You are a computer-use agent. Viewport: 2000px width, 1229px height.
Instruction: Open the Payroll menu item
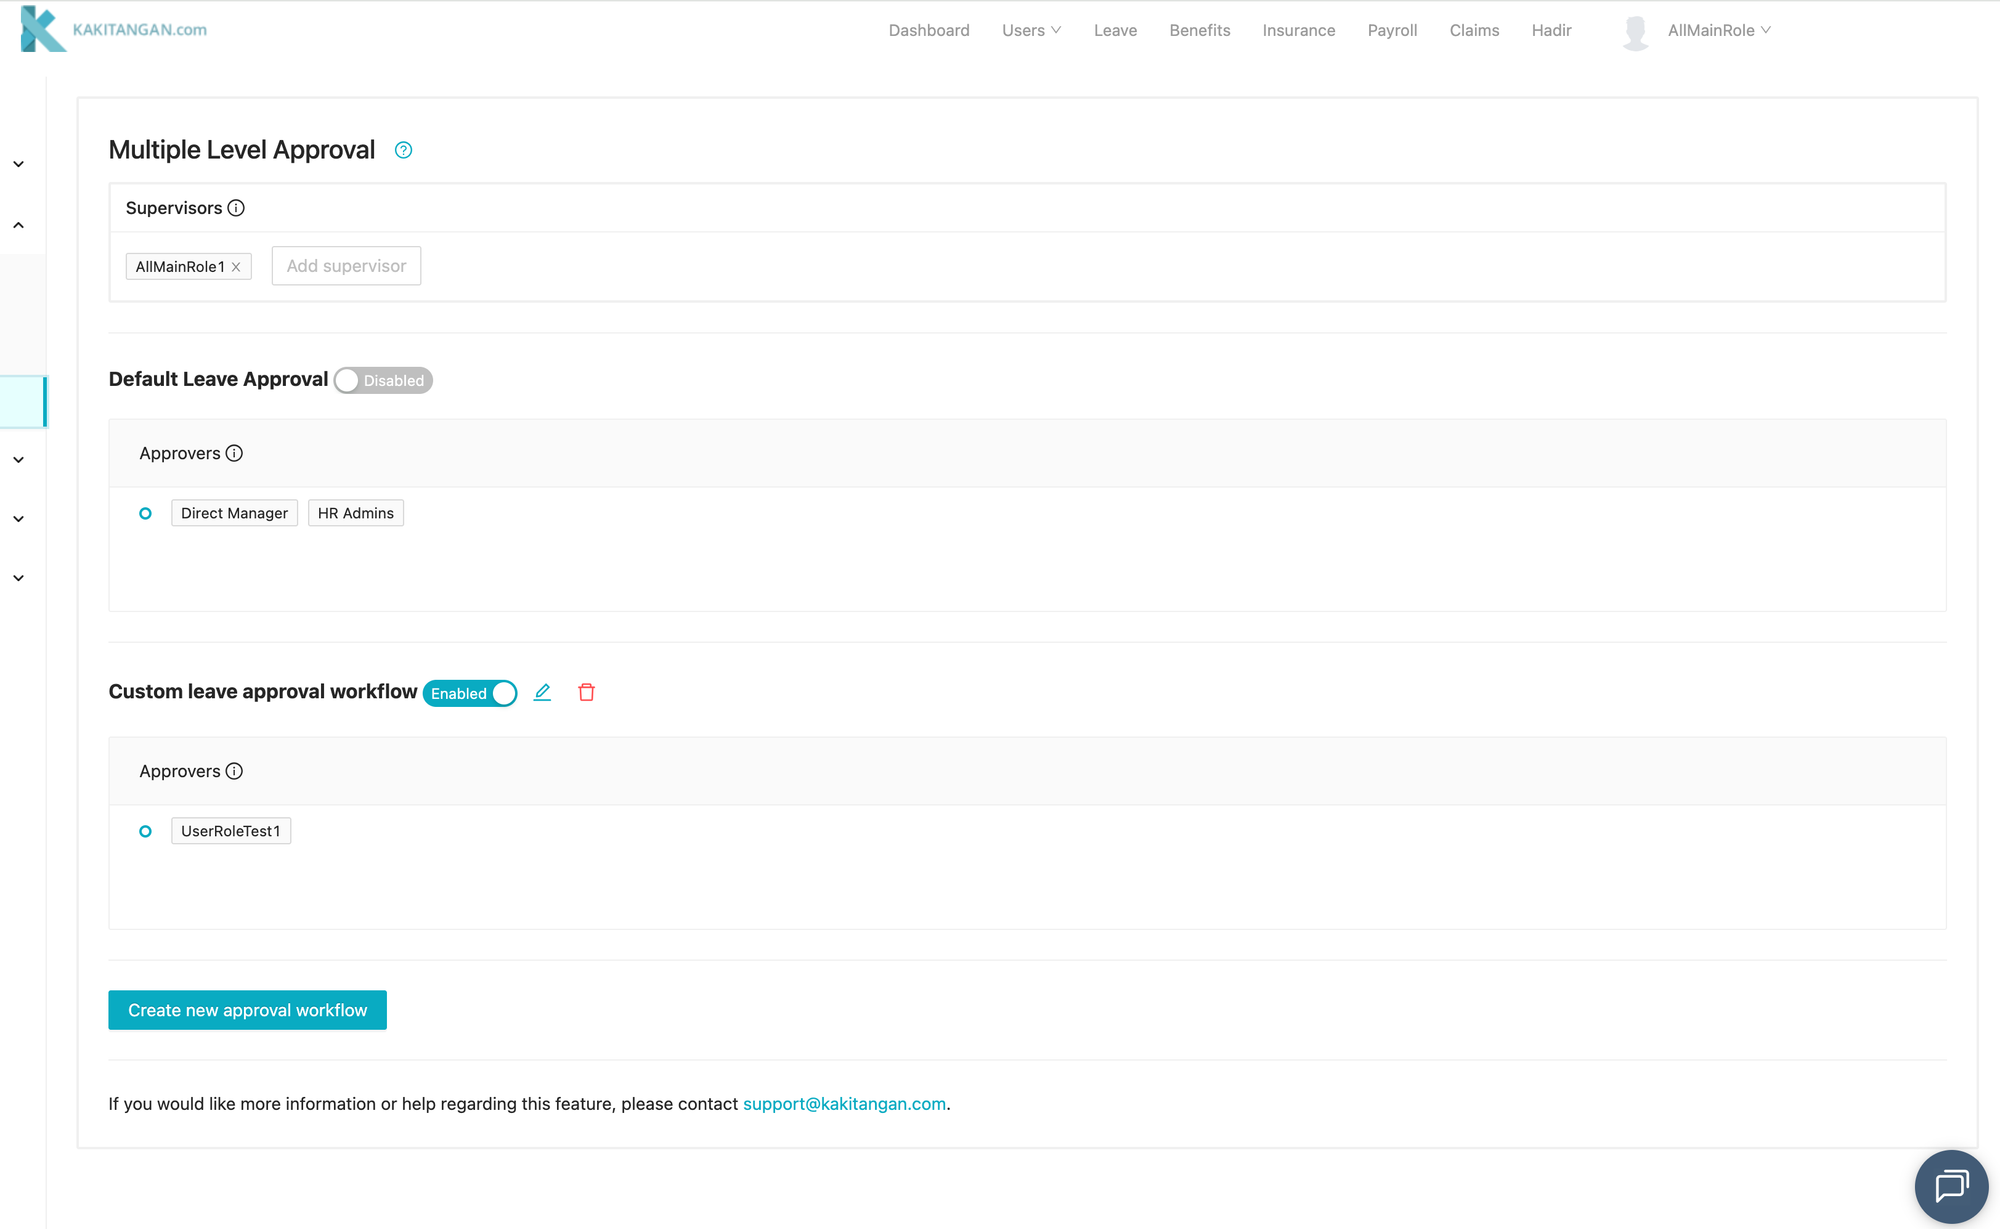tap(1392, 30)
